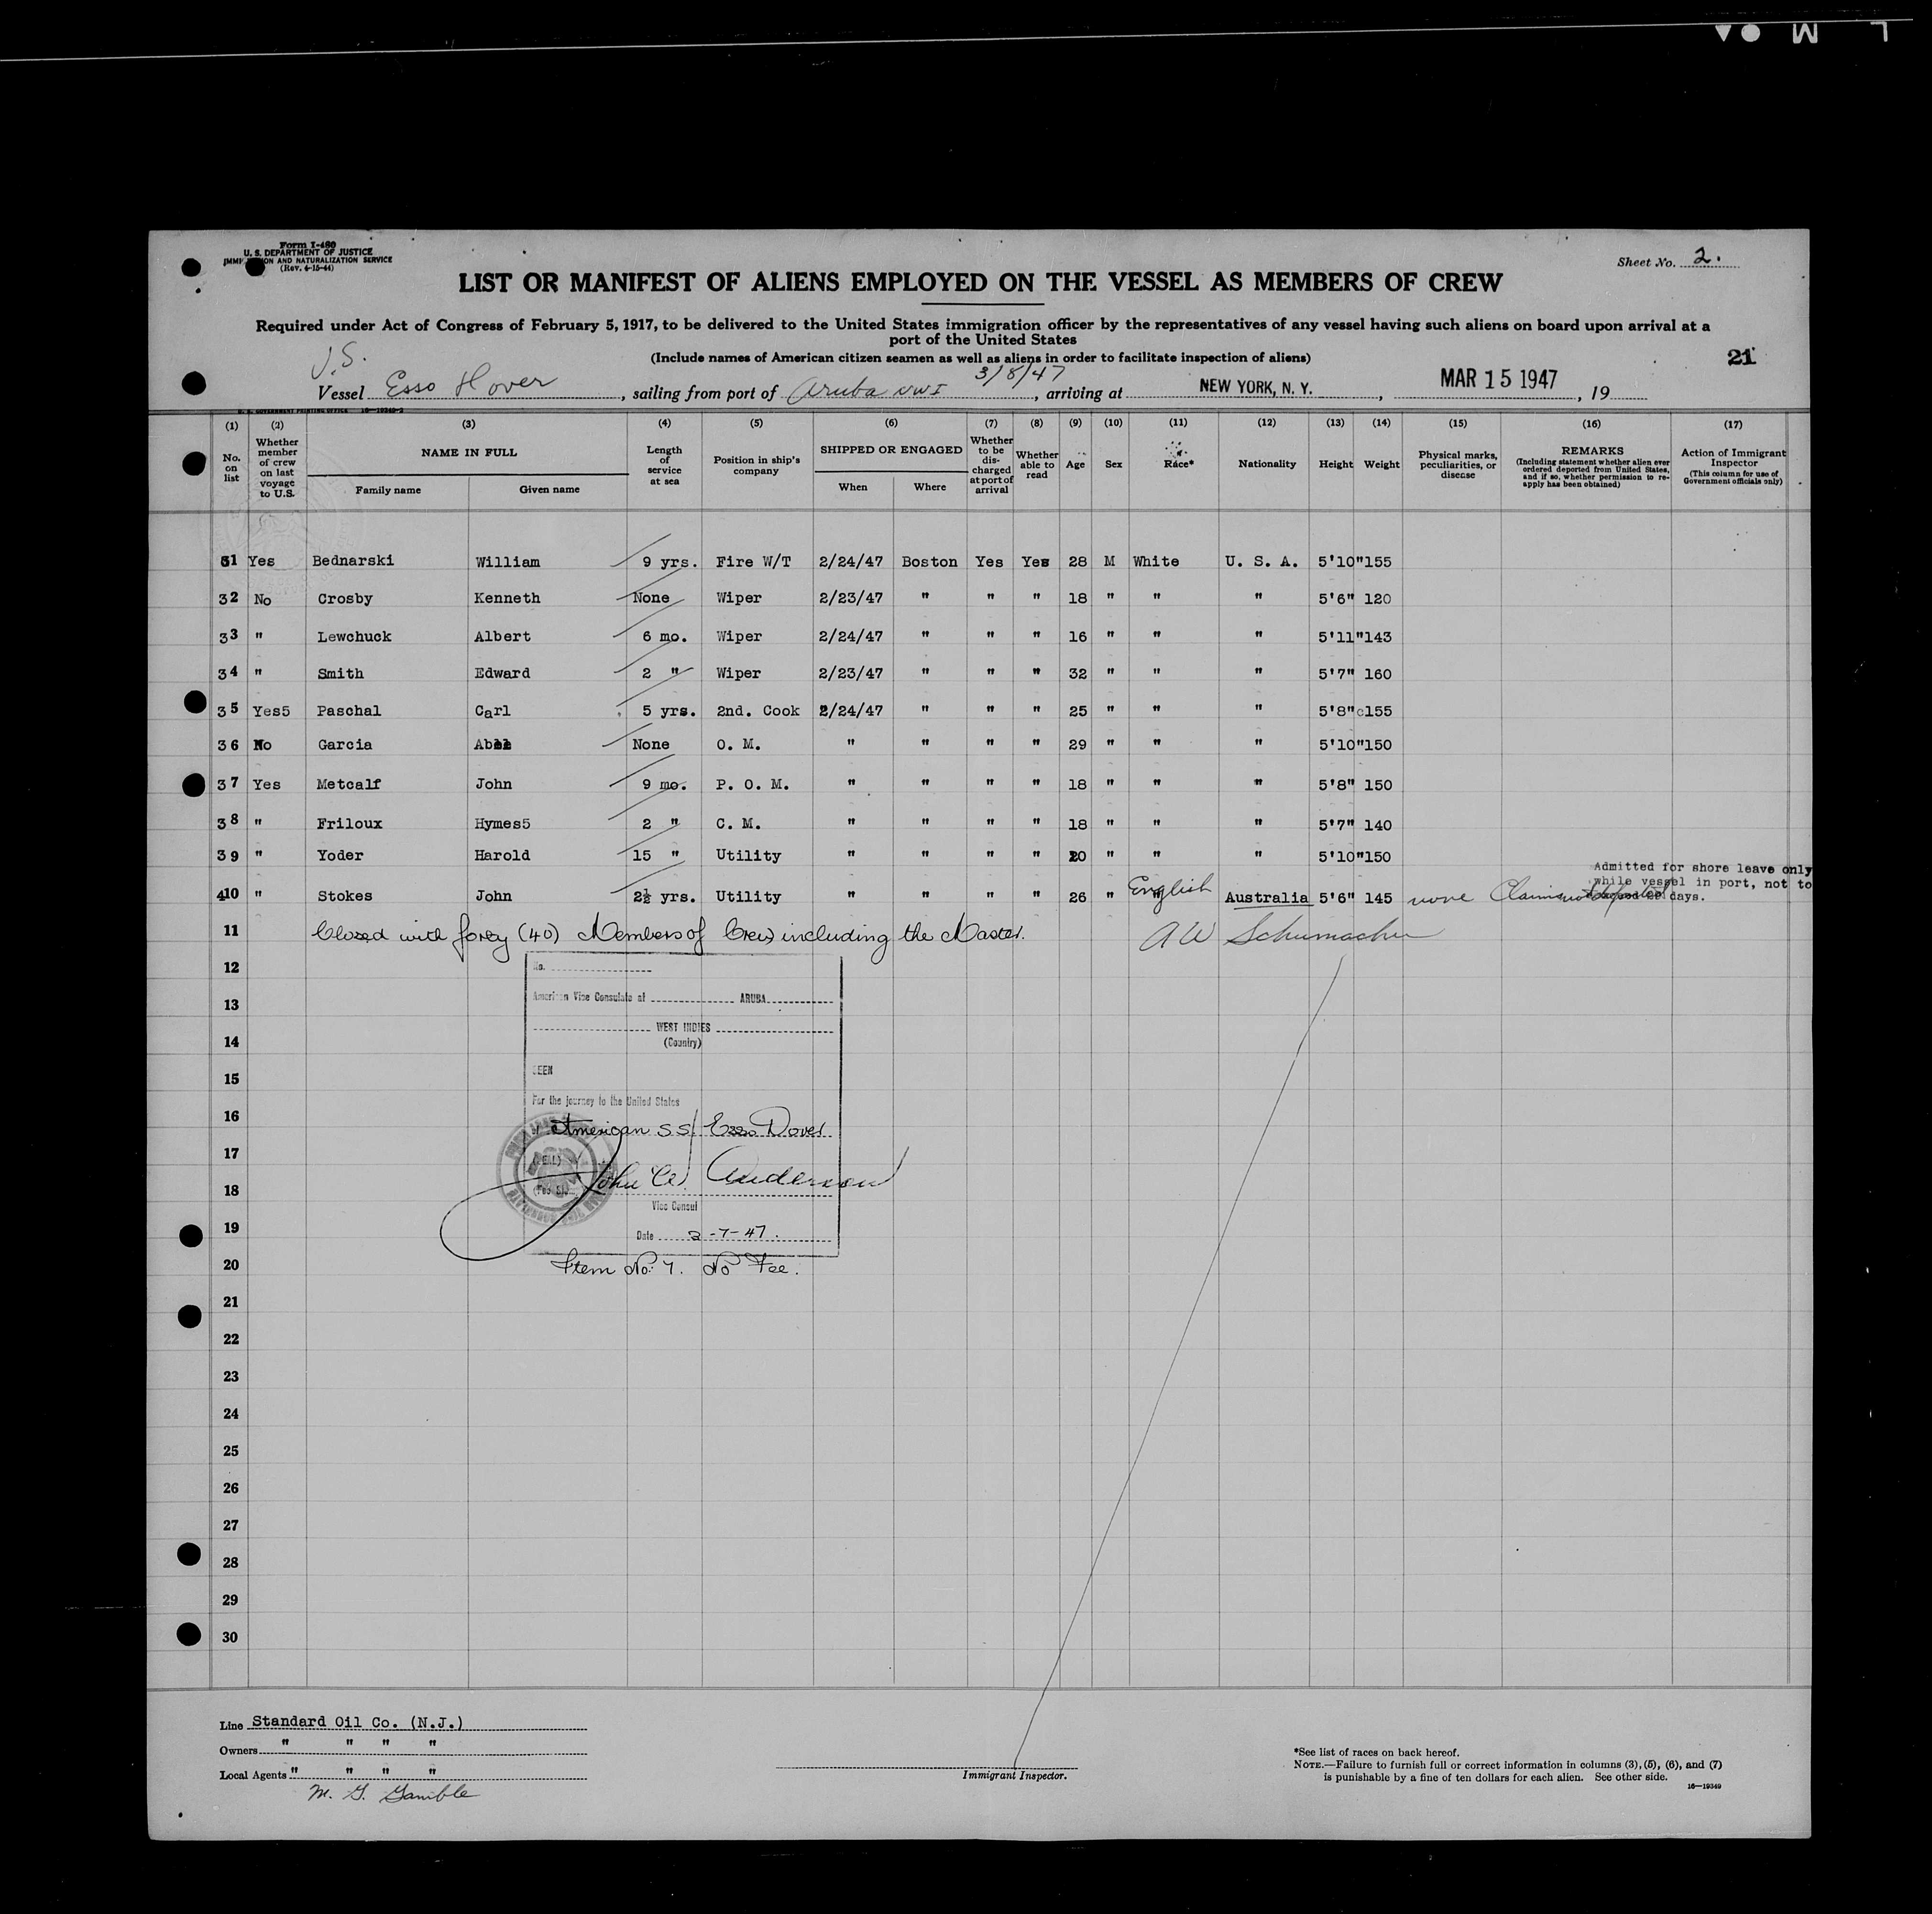This screenshot has width=1932, height=1914.
Task: Click the position 'O. M.' in Garcia row
Action: pyautogui.click(x=738, y=745)
